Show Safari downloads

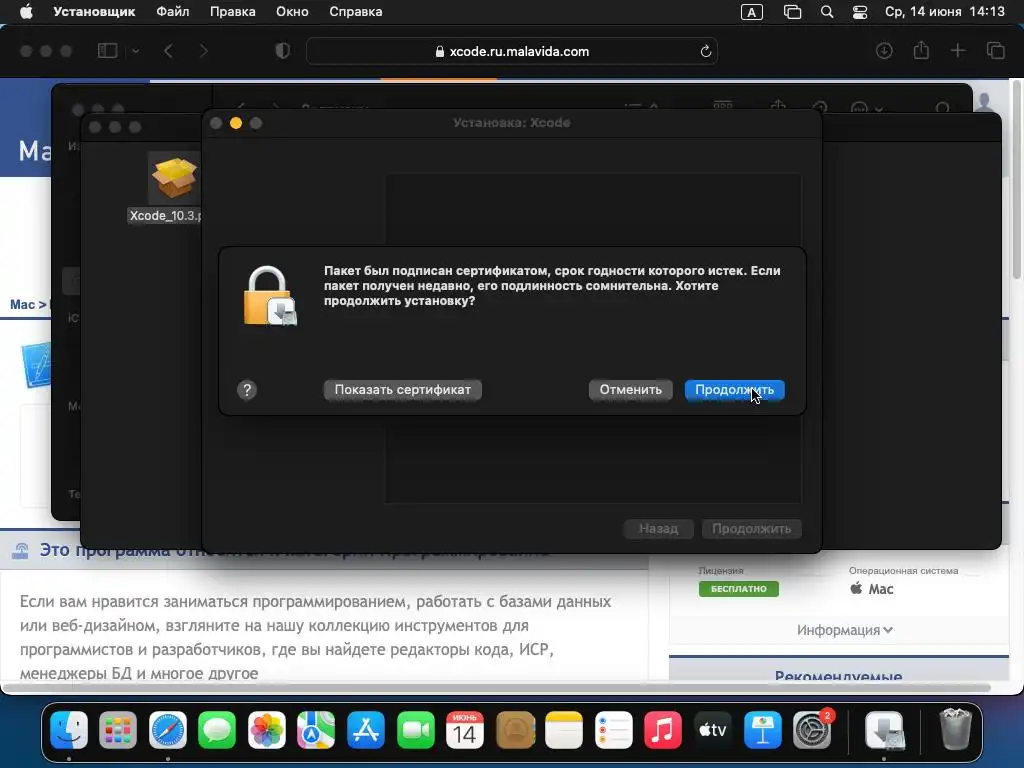pyautogui.click(x=884, y=51)
